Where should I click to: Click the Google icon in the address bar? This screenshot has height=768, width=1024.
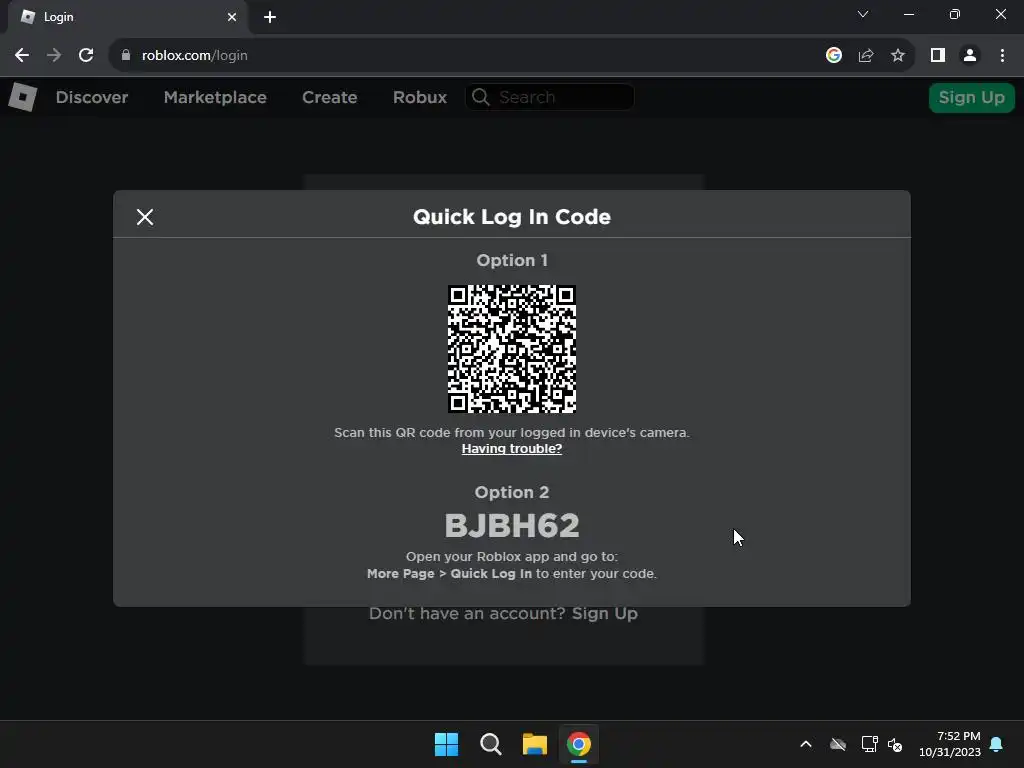pyautogui.click(x=833, y=56)
